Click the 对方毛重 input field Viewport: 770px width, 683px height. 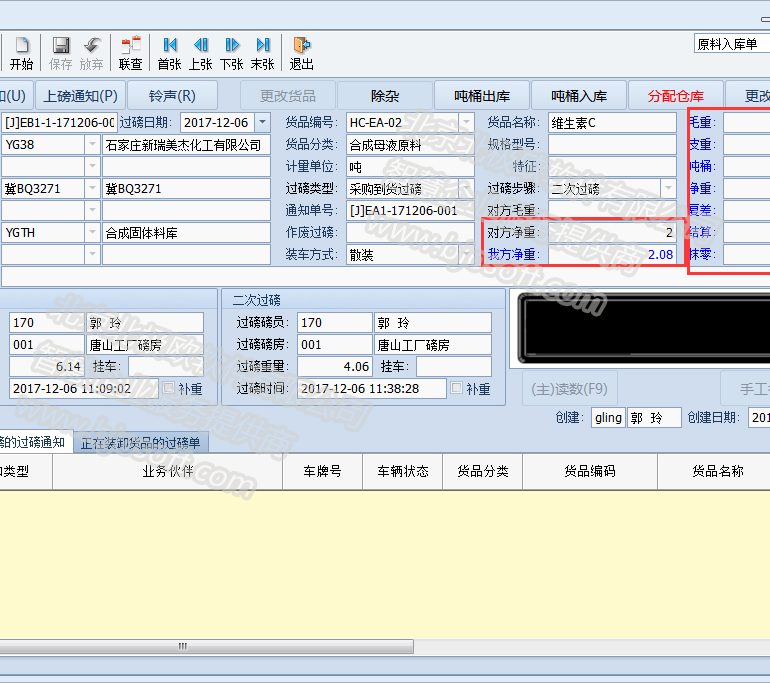[x=612, y=210]
